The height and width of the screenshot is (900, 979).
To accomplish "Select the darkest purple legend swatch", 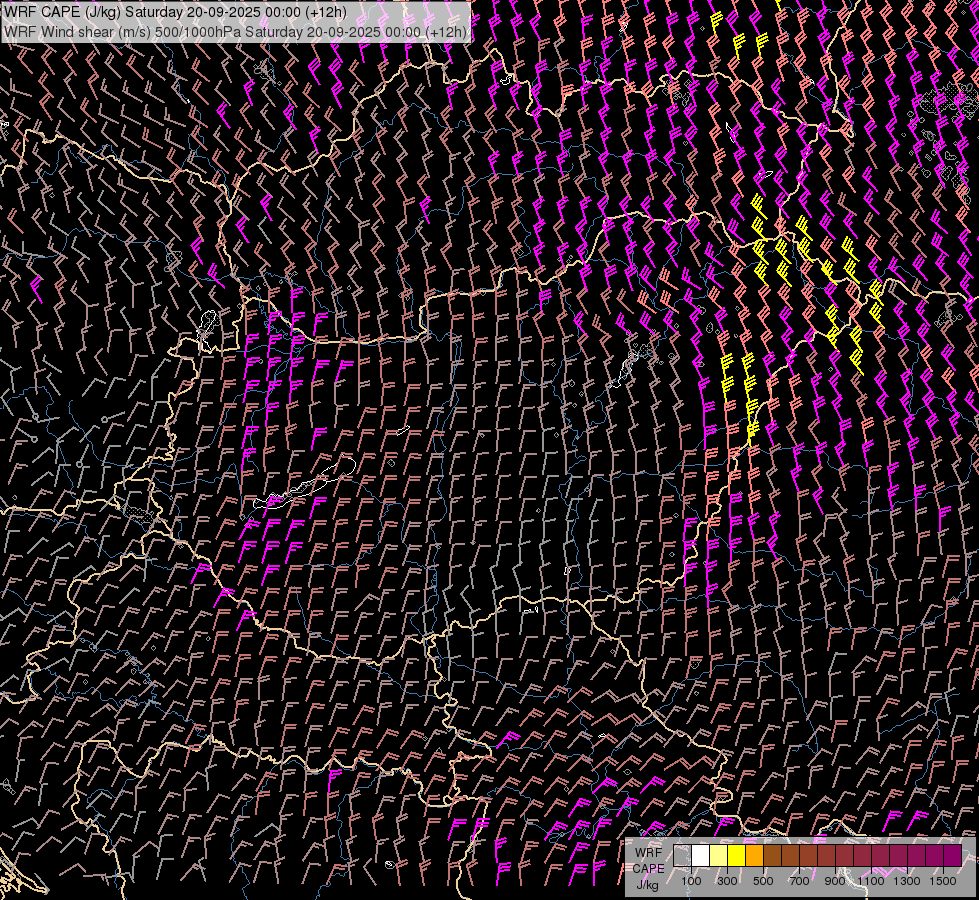I will pyautogui.click(x=952, y=856).
